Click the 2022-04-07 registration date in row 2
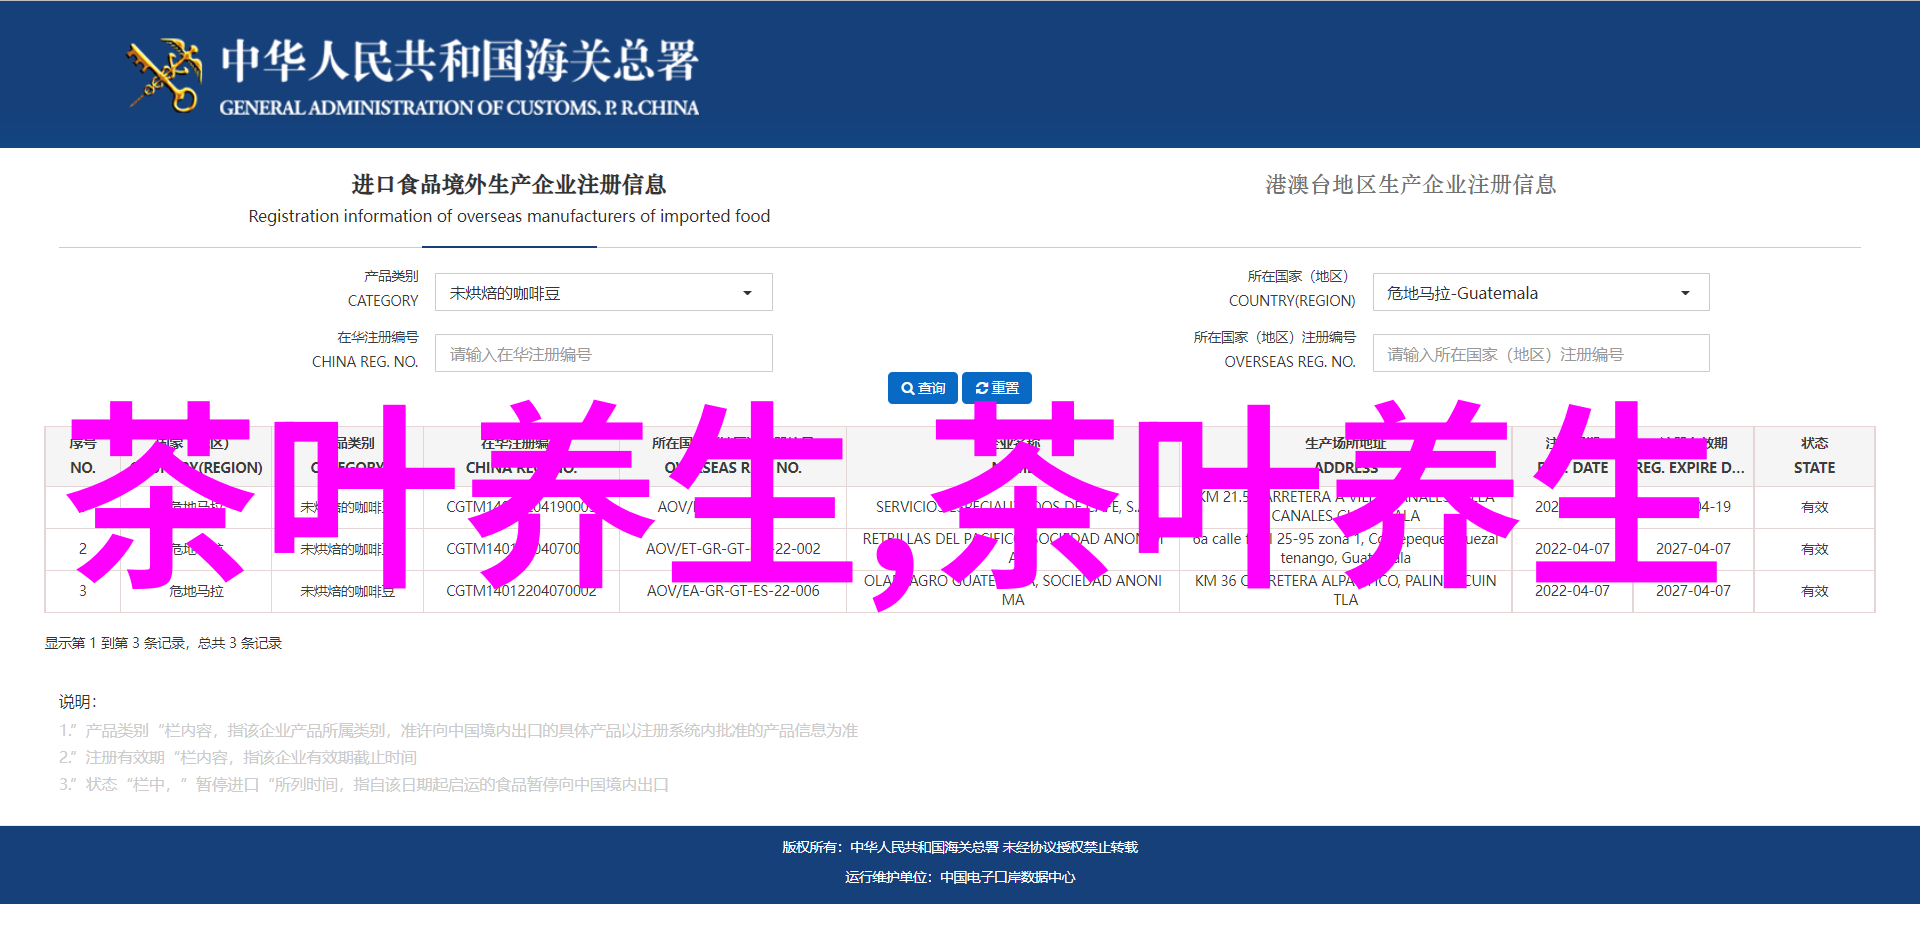The image size is (1920, 942). click(x=1572, y=549)
